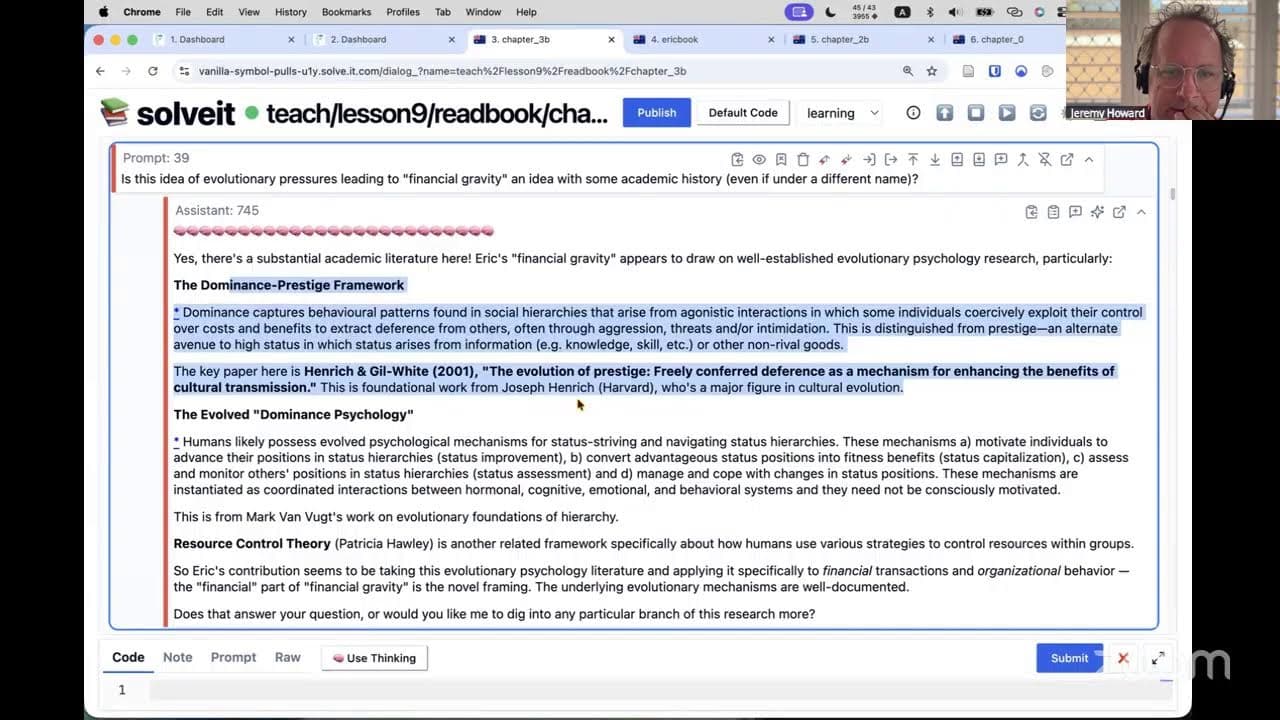Click the arrow-into-bracket icon in prompt toolbar
Image resolution: width=1280 pixels, height=720 pixels.
(869, 159)
